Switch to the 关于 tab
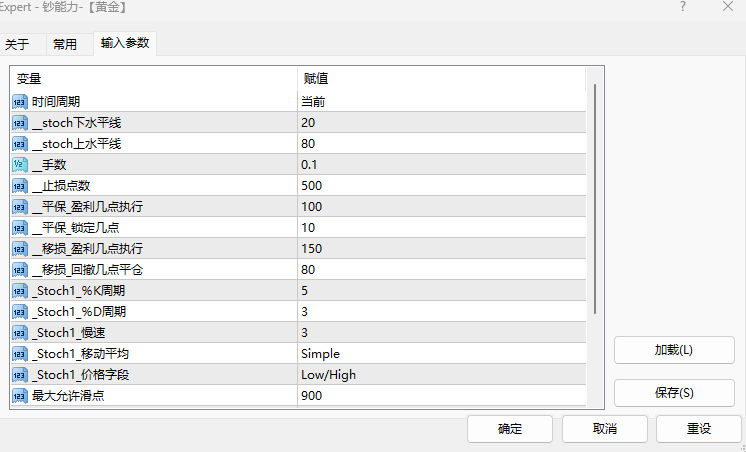This screenshot has height=452, width=746. point(18,44)
